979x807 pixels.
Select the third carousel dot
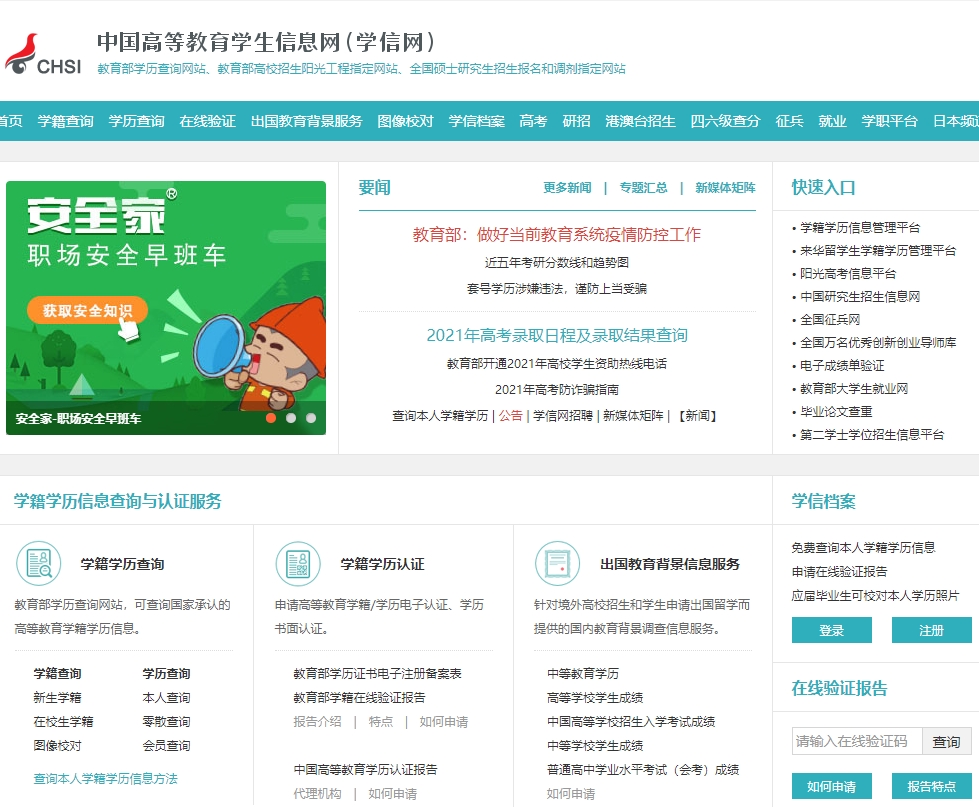(x=311, y=418)
